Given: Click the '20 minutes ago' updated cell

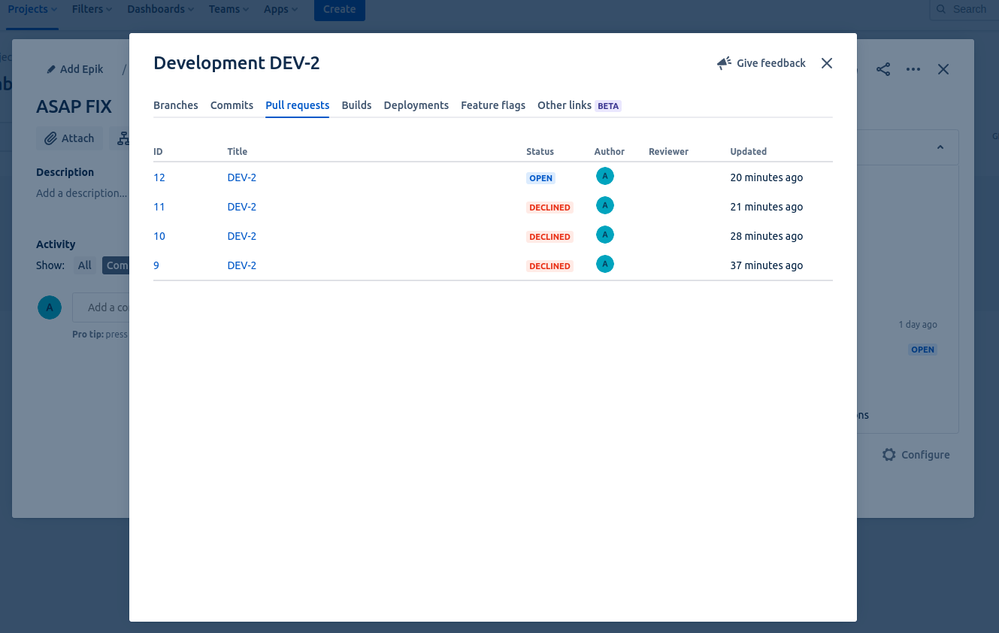Looking at the screenshot, I should 766,178.
